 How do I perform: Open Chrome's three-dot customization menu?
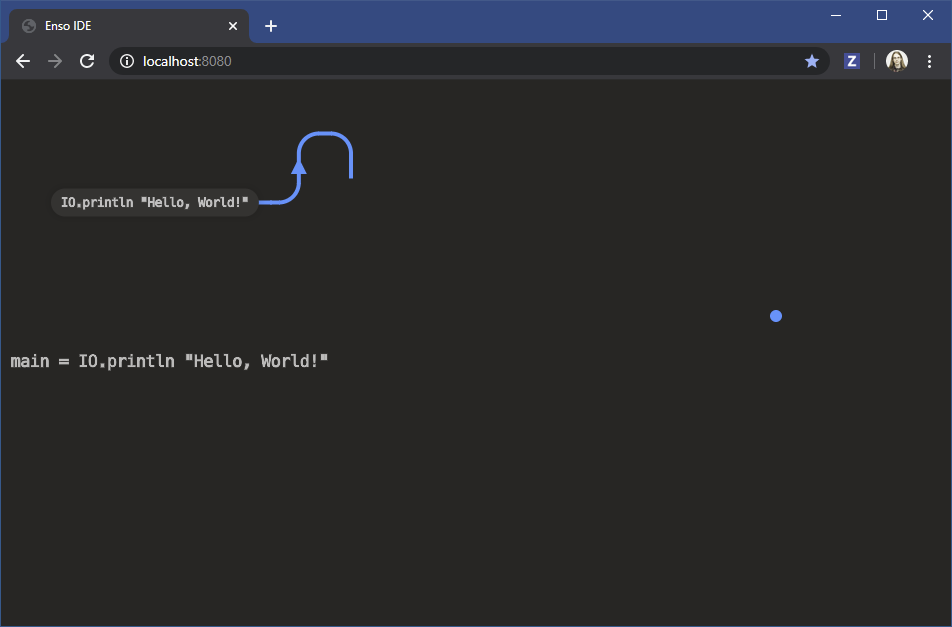[x=931, y=61]
